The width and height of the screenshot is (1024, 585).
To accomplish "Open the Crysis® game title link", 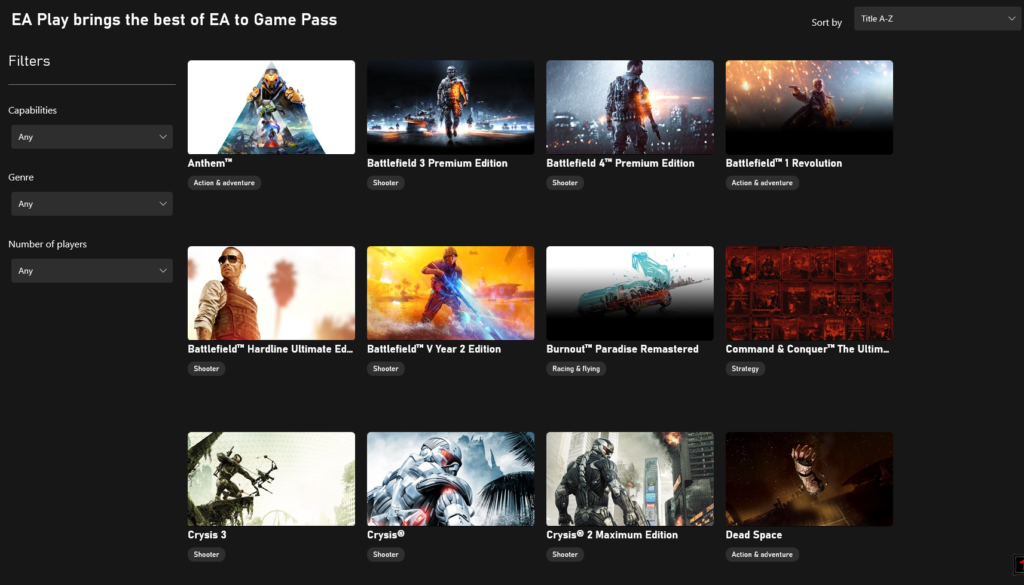I will click(x=385, y=535).
